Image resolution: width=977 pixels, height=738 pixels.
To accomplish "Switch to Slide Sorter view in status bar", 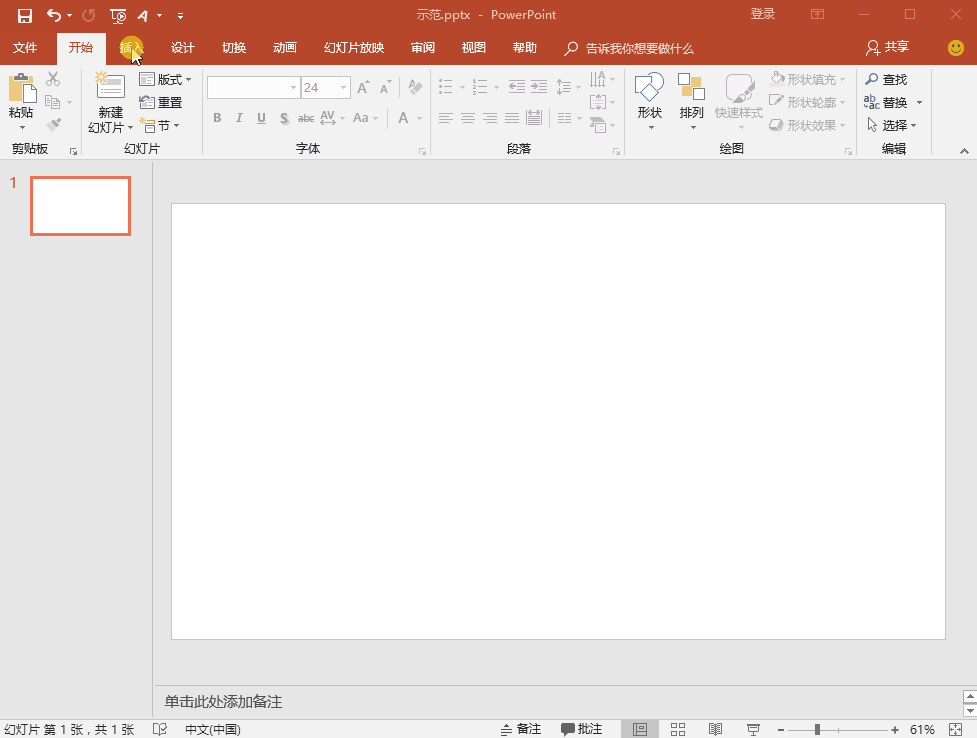I will coord(677,729).
